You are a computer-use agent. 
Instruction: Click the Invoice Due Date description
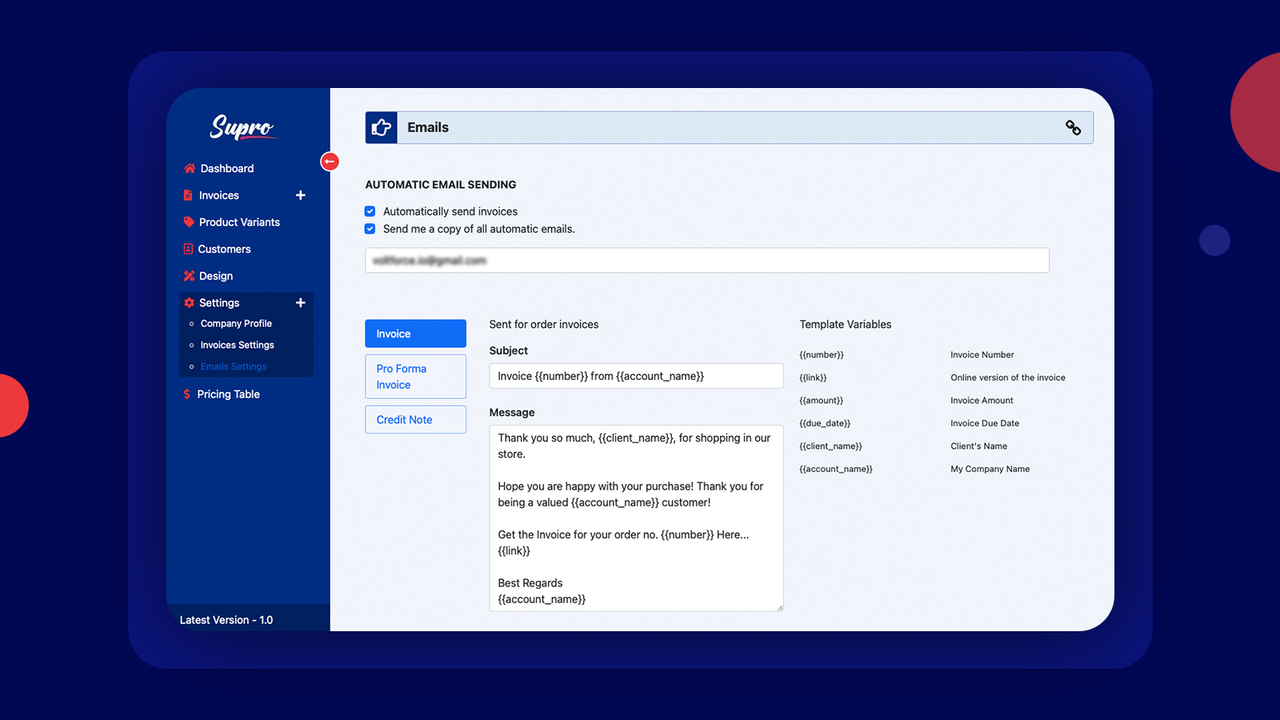point(985,423)
